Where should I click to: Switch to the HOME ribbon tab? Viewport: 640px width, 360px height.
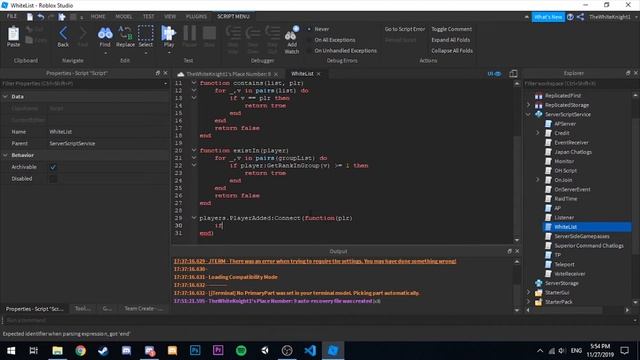pos(98,17)
